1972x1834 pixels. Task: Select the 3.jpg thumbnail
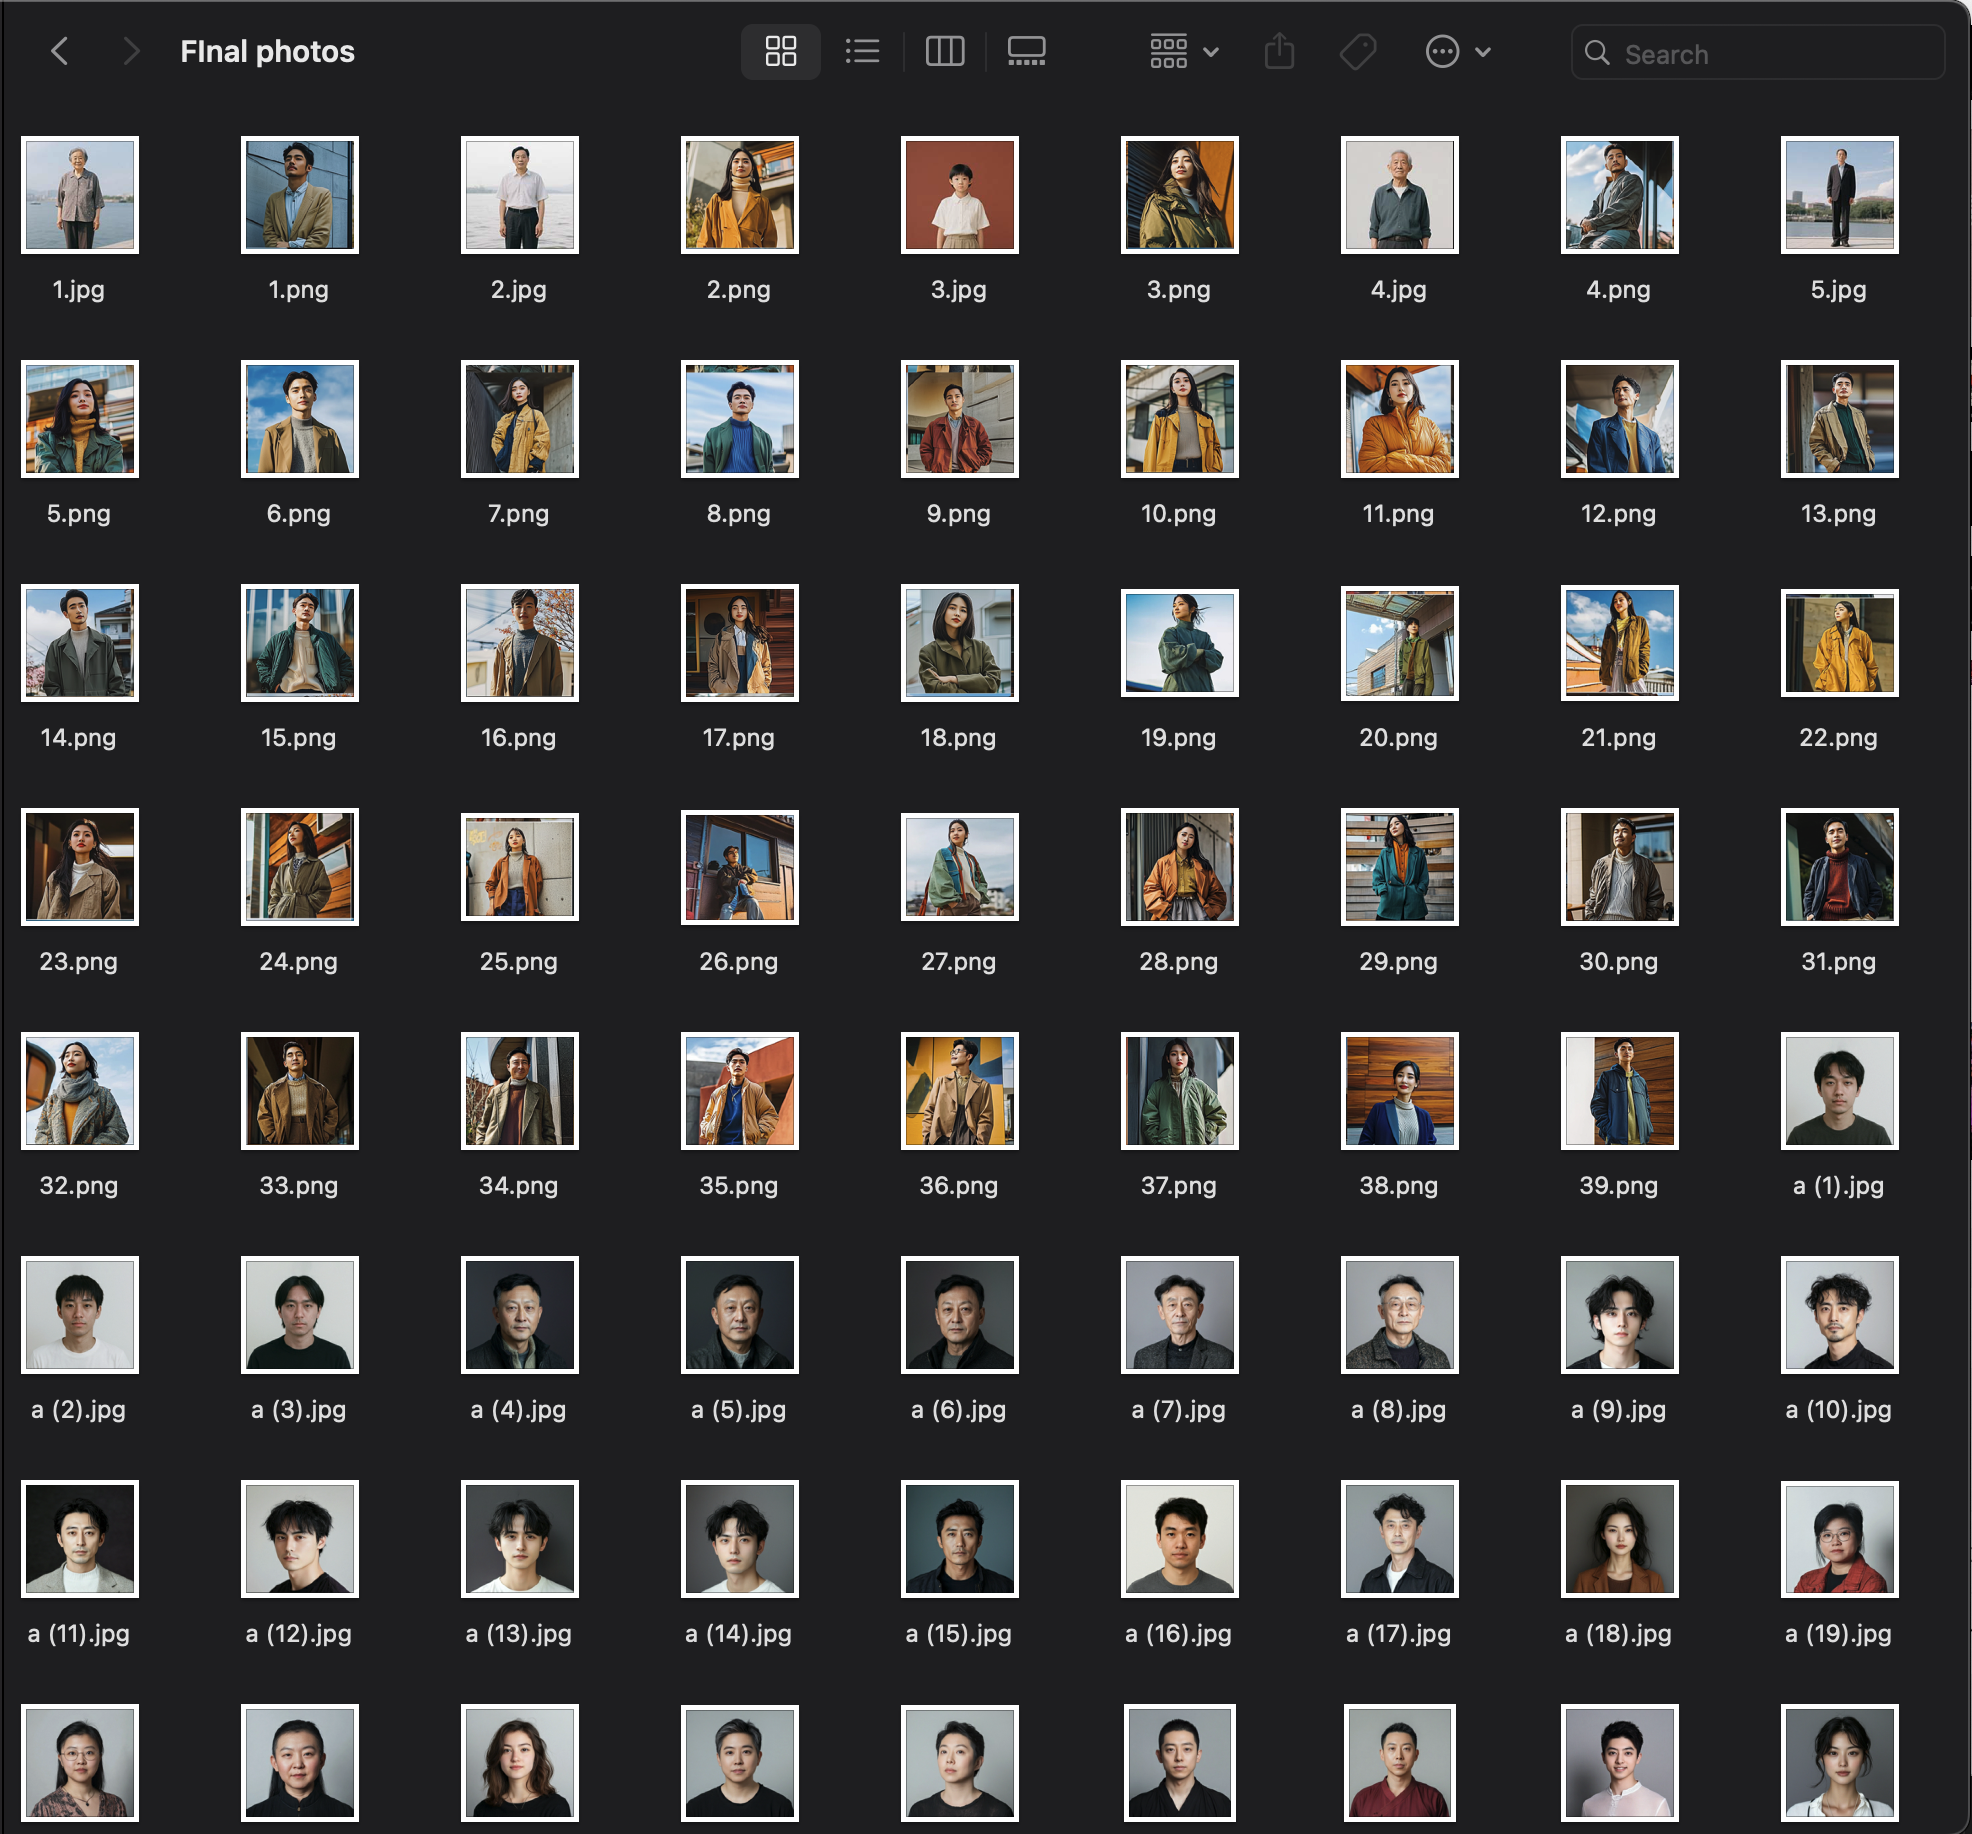point(960,195)
